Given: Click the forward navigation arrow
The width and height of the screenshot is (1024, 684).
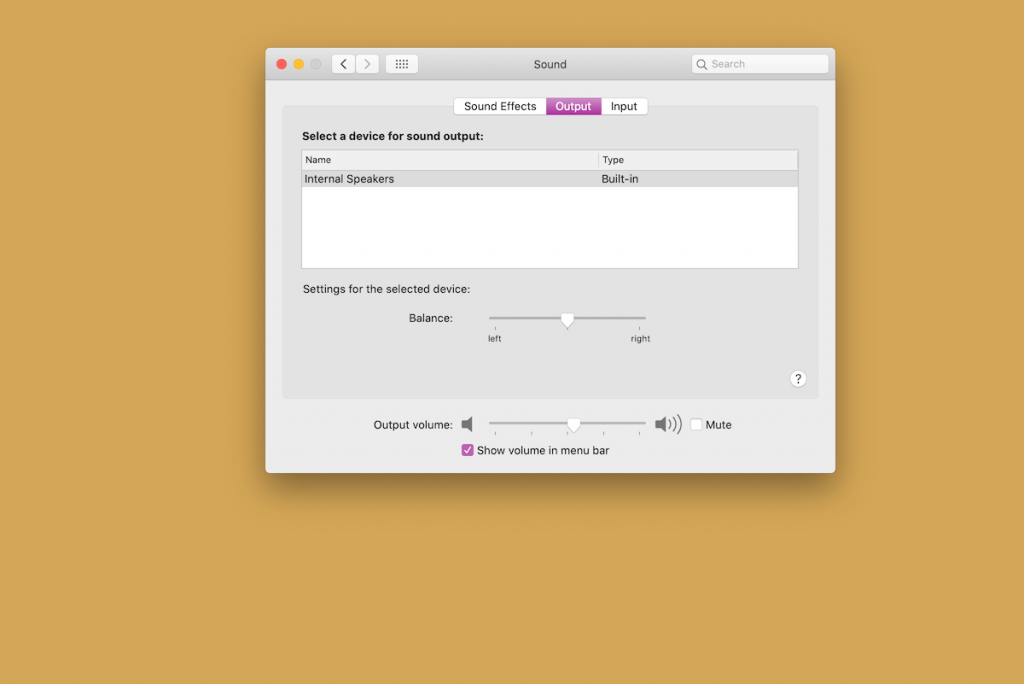Looking at the screenshot, I should pos(367,63).
